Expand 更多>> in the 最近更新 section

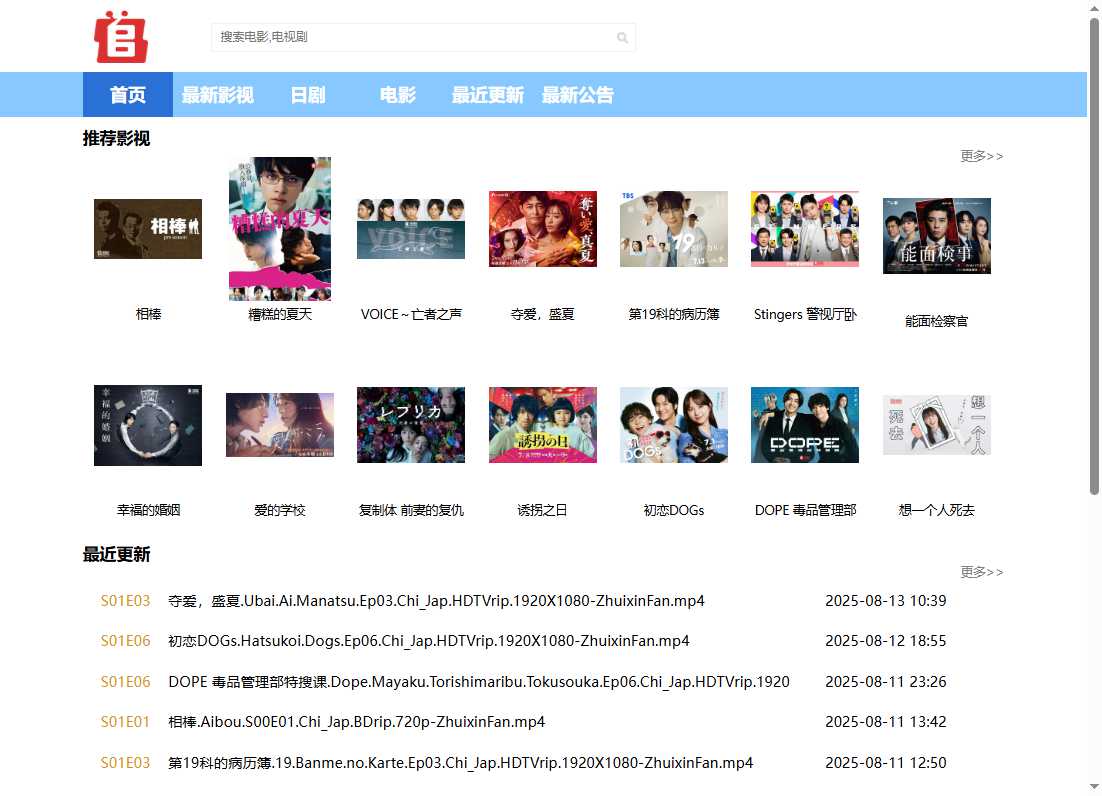coord(981,572)
